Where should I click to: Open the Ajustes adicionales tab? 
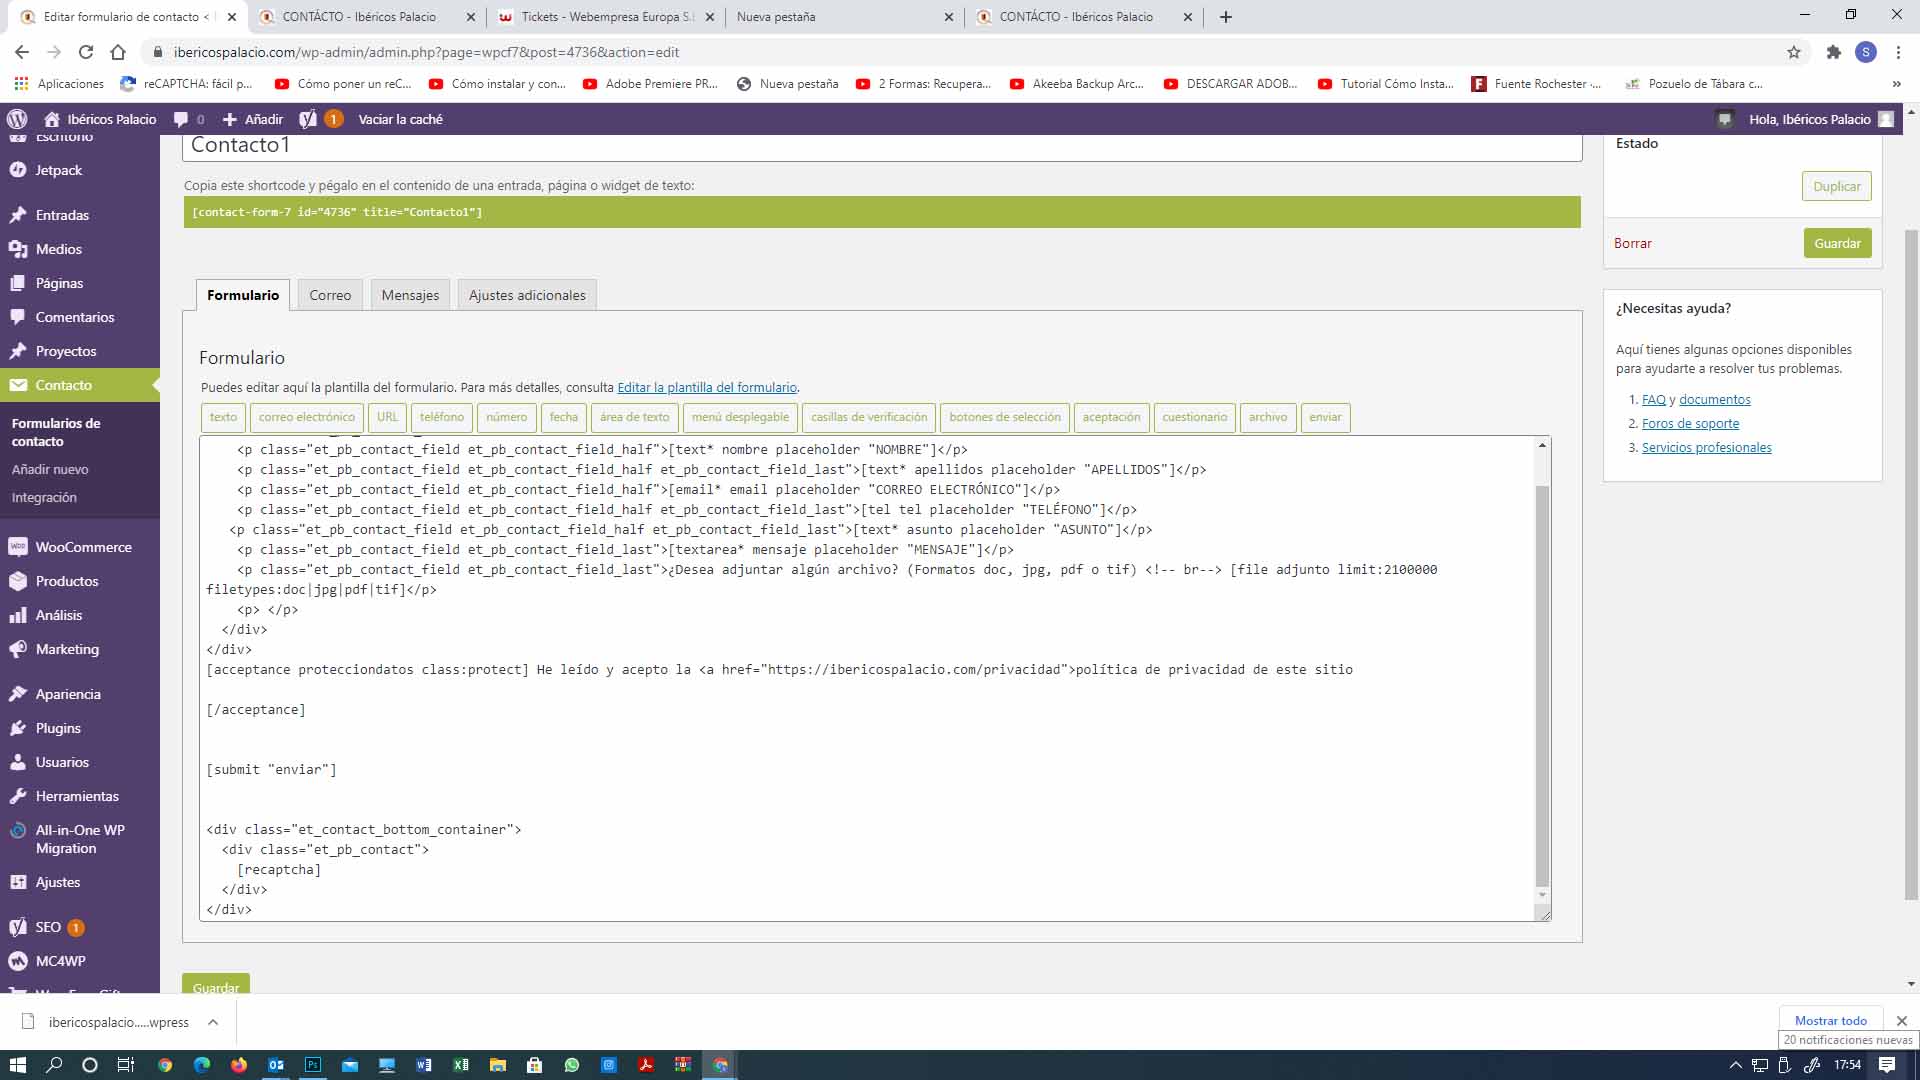point(527,295)
